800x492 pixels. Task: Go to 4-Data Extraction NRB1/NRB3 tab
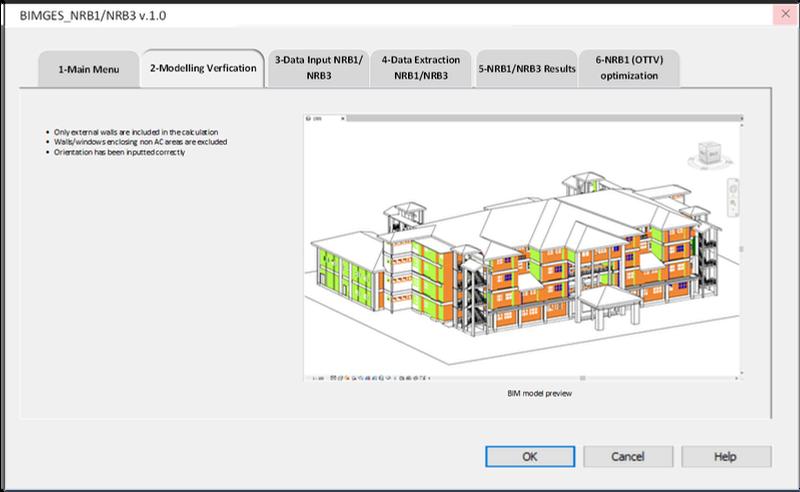[421, 67]
